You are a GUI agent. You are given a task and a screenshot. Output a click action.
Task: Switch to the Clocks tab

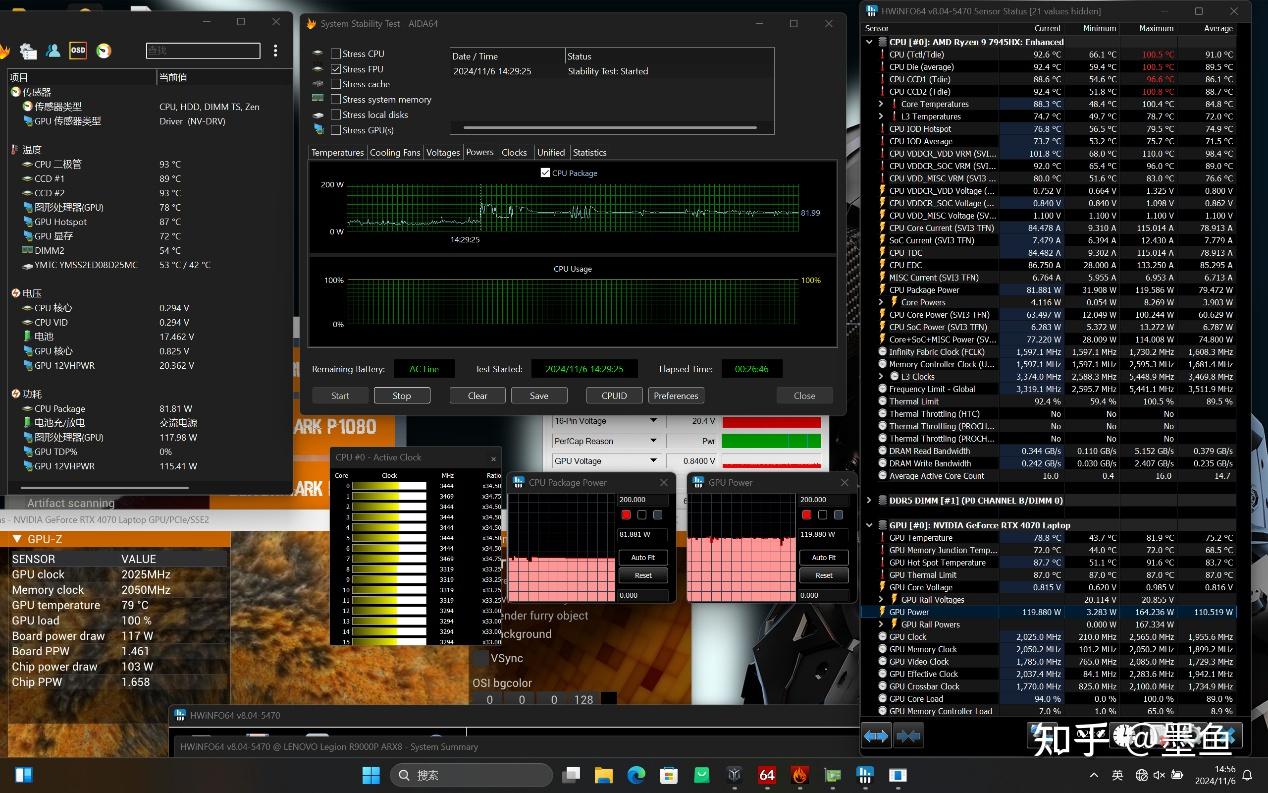tap(514, 152)
